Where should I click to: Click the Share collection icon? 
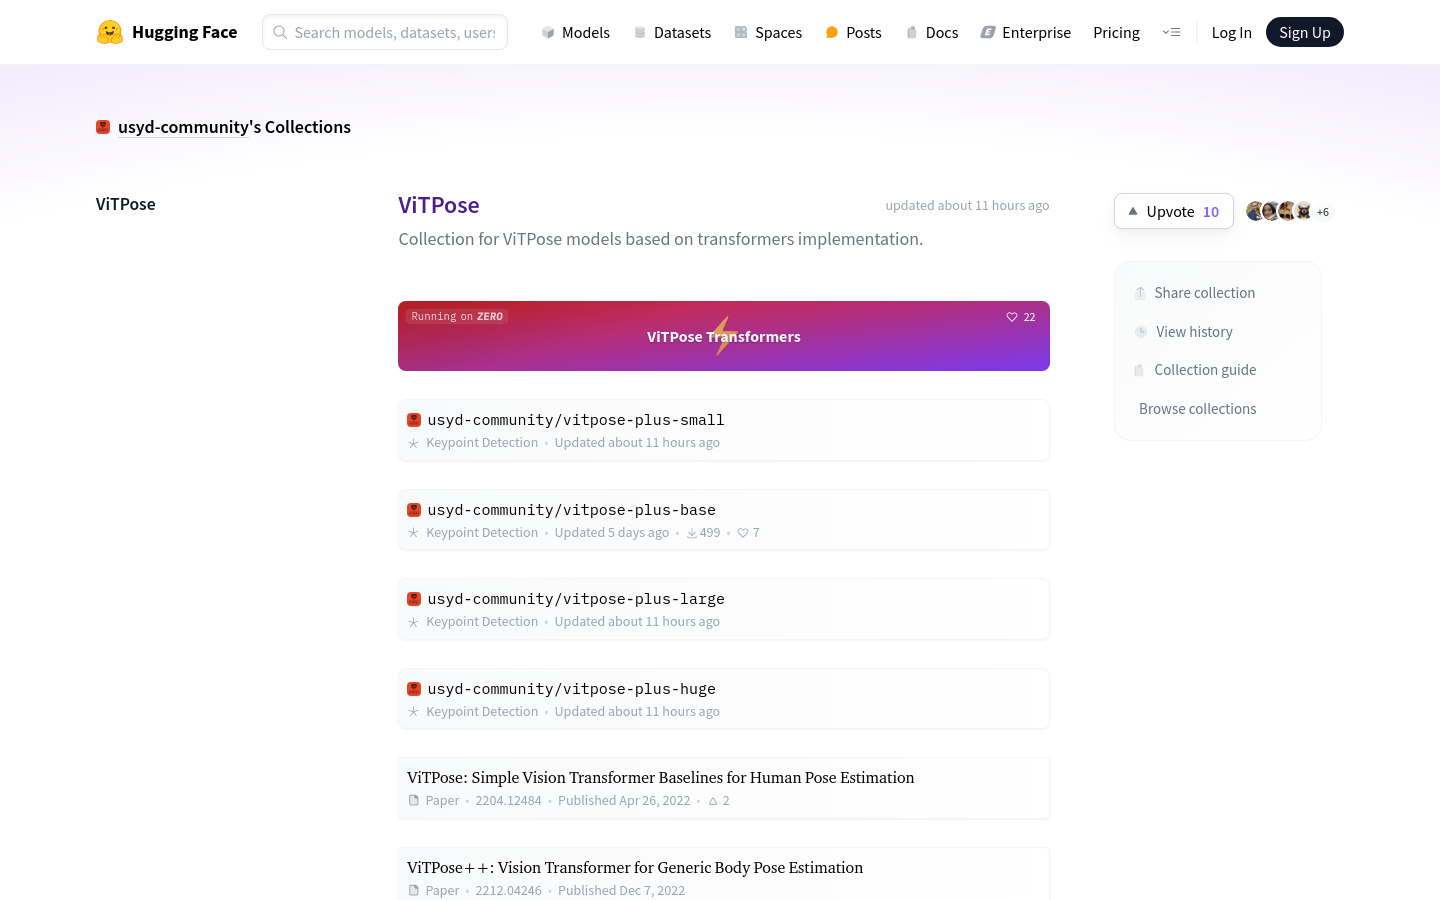point(1140,293)
